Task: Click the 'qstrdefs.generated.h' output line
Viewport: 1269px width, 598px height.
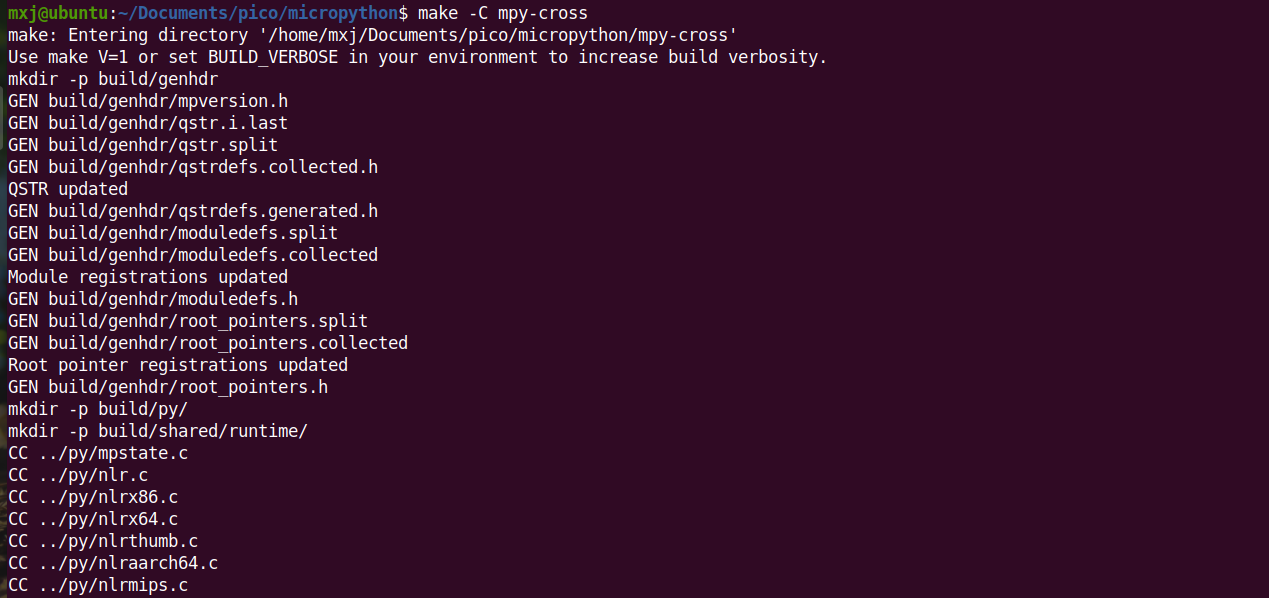Action: click(x=193, y=211)
